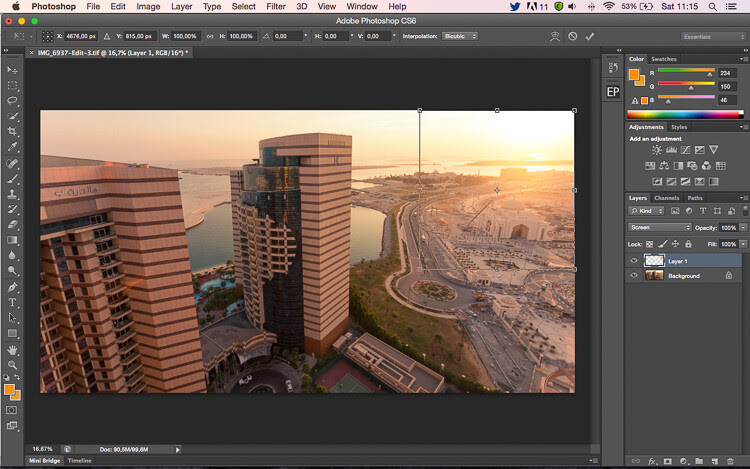
Task: Switch to the Swatches tab
Action: 664,59
